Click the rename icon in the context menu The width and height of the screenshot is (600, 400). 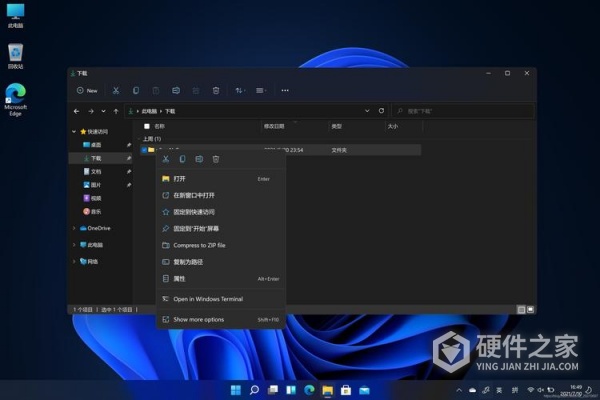(x=199, y=159)
